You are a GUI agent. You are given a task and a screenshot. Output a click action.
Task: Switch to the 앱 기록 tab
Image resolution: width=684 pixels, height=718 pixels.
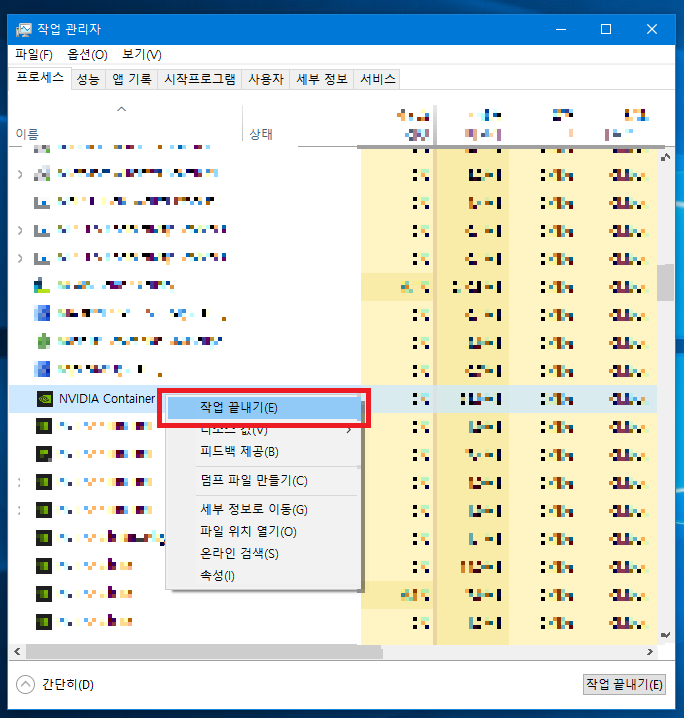pyautogui.click(x=132, y=79)
